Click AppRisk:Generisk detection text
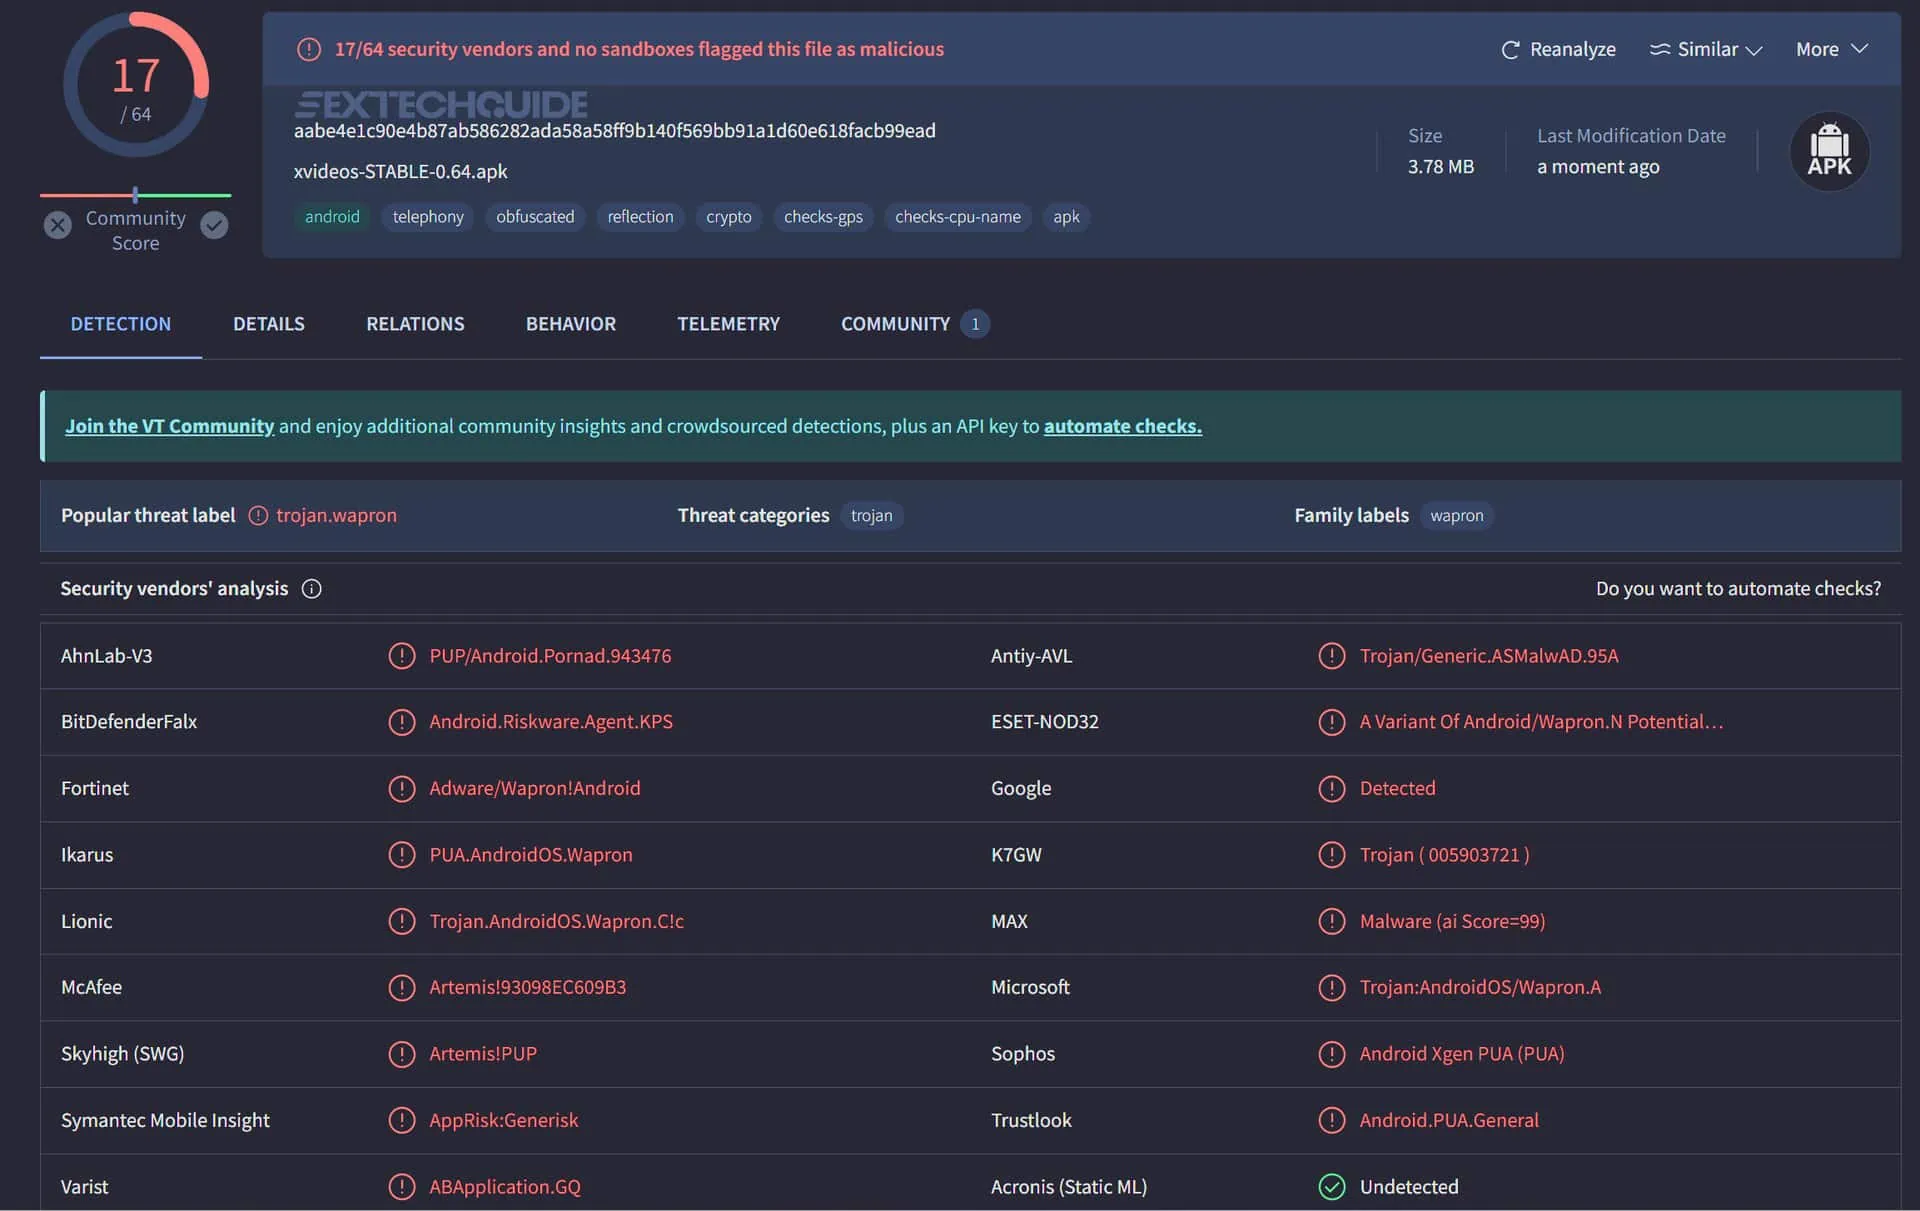1920x1211 pixels. click(504, 1120)
